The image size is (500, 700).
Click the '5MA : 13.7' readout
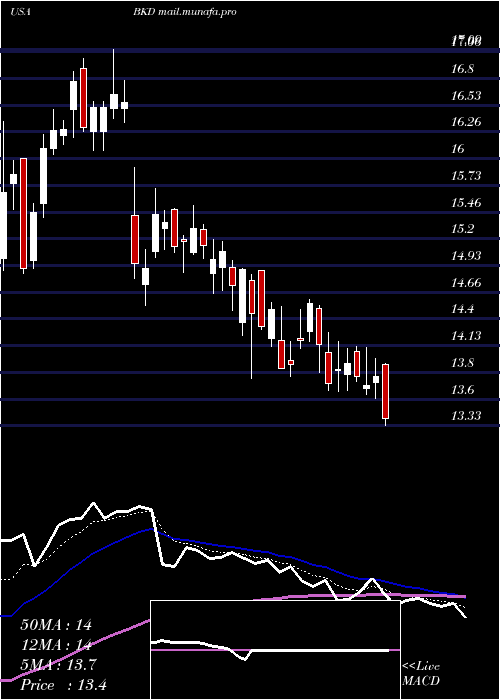coord(57,665)
